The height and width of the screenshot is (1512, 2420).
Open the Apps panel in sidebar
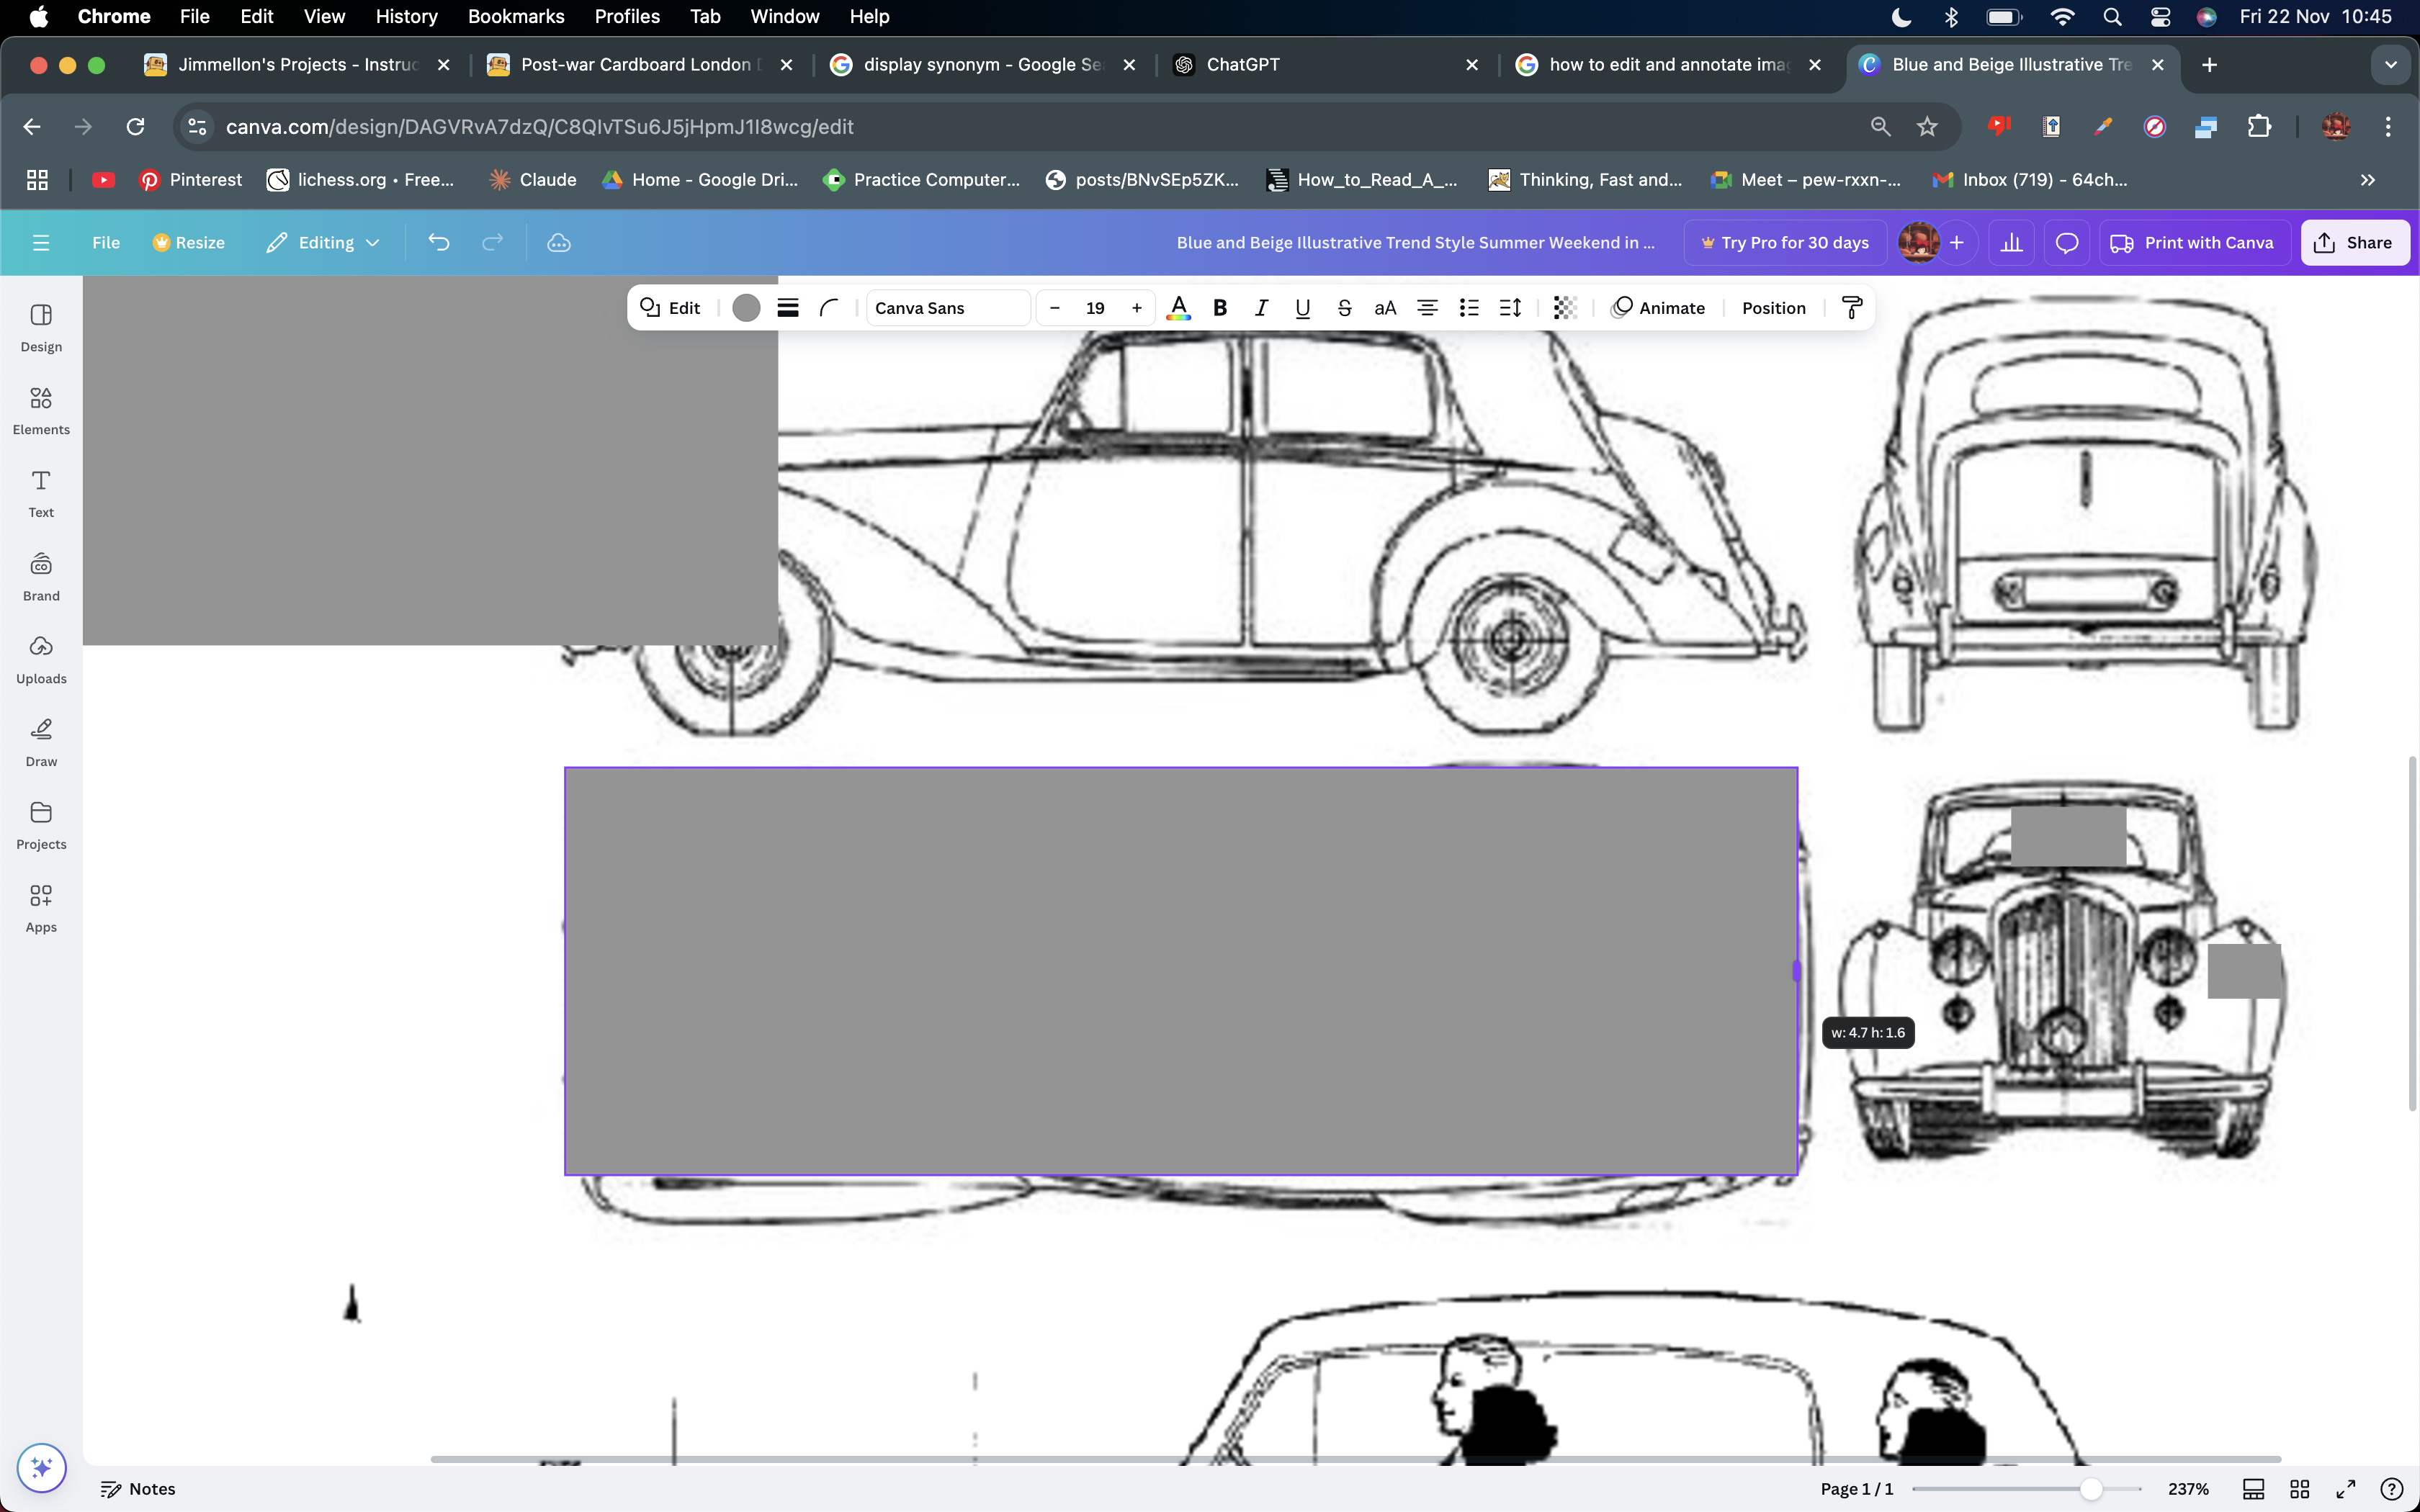click(40, 906)
